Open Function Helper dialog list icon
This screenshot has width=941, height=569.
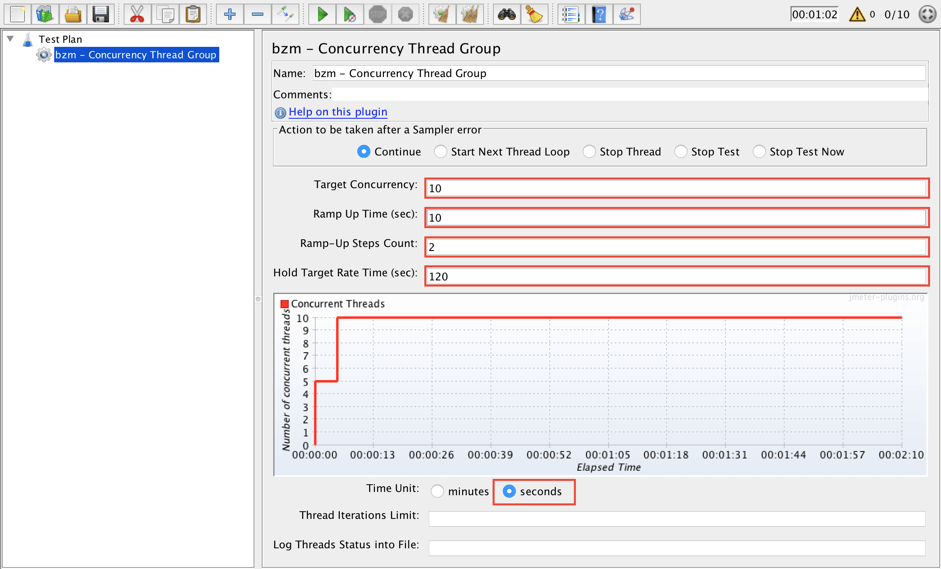pos(571,14)
